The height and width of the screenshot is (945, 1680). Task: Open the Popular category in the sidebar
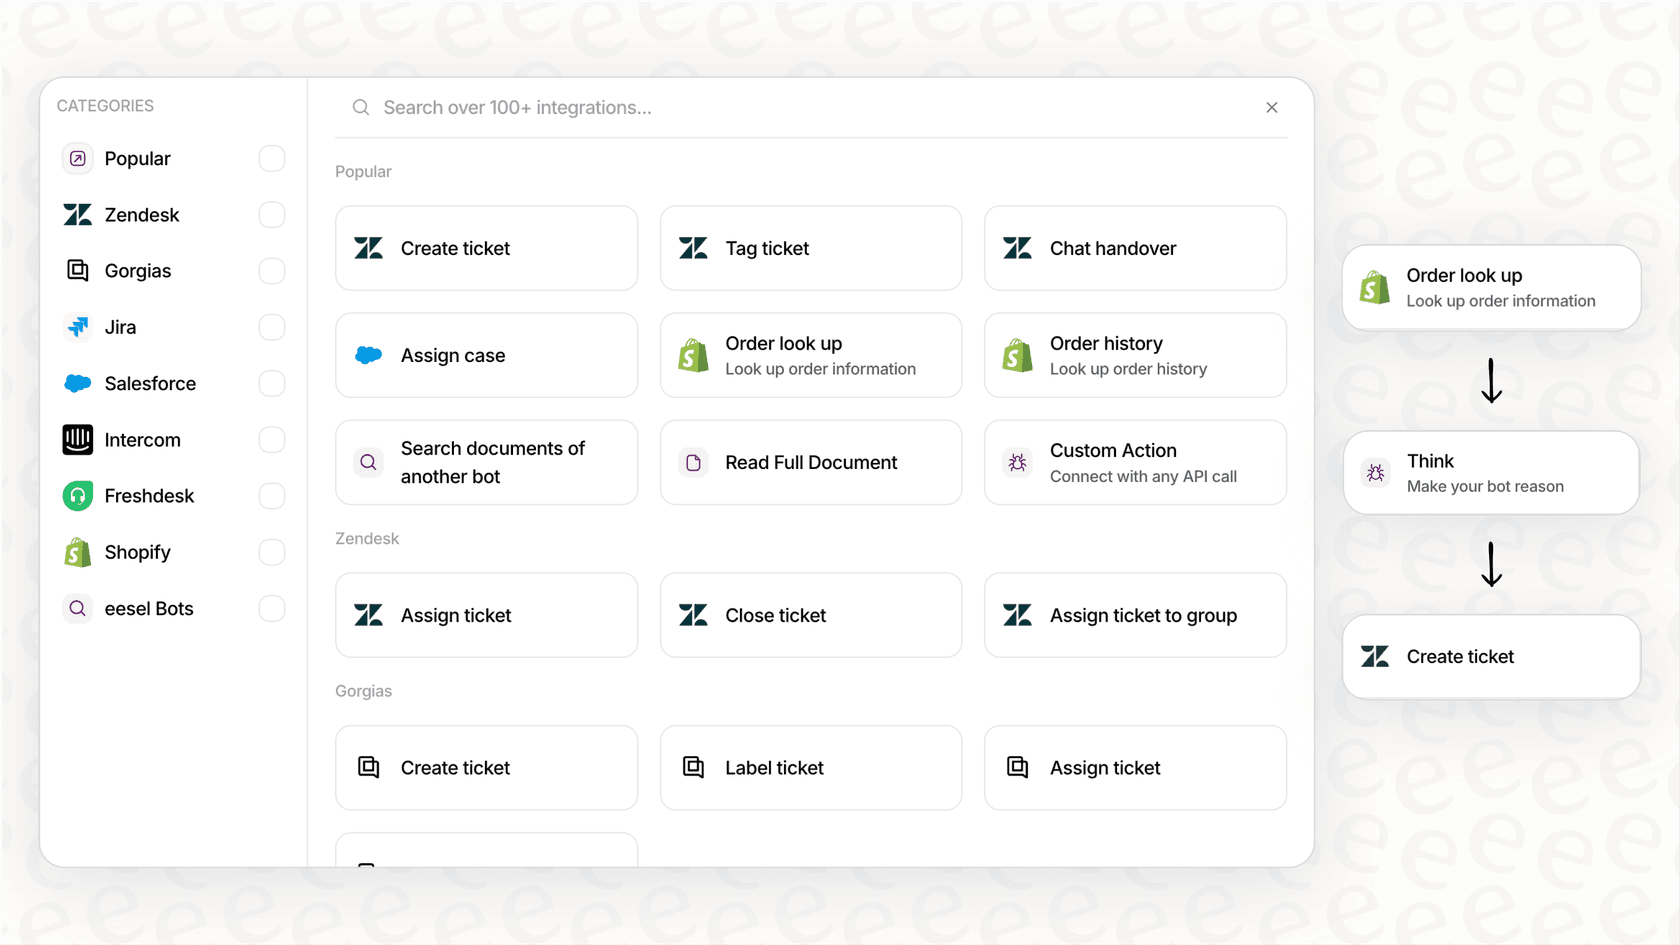coord(138,158)
